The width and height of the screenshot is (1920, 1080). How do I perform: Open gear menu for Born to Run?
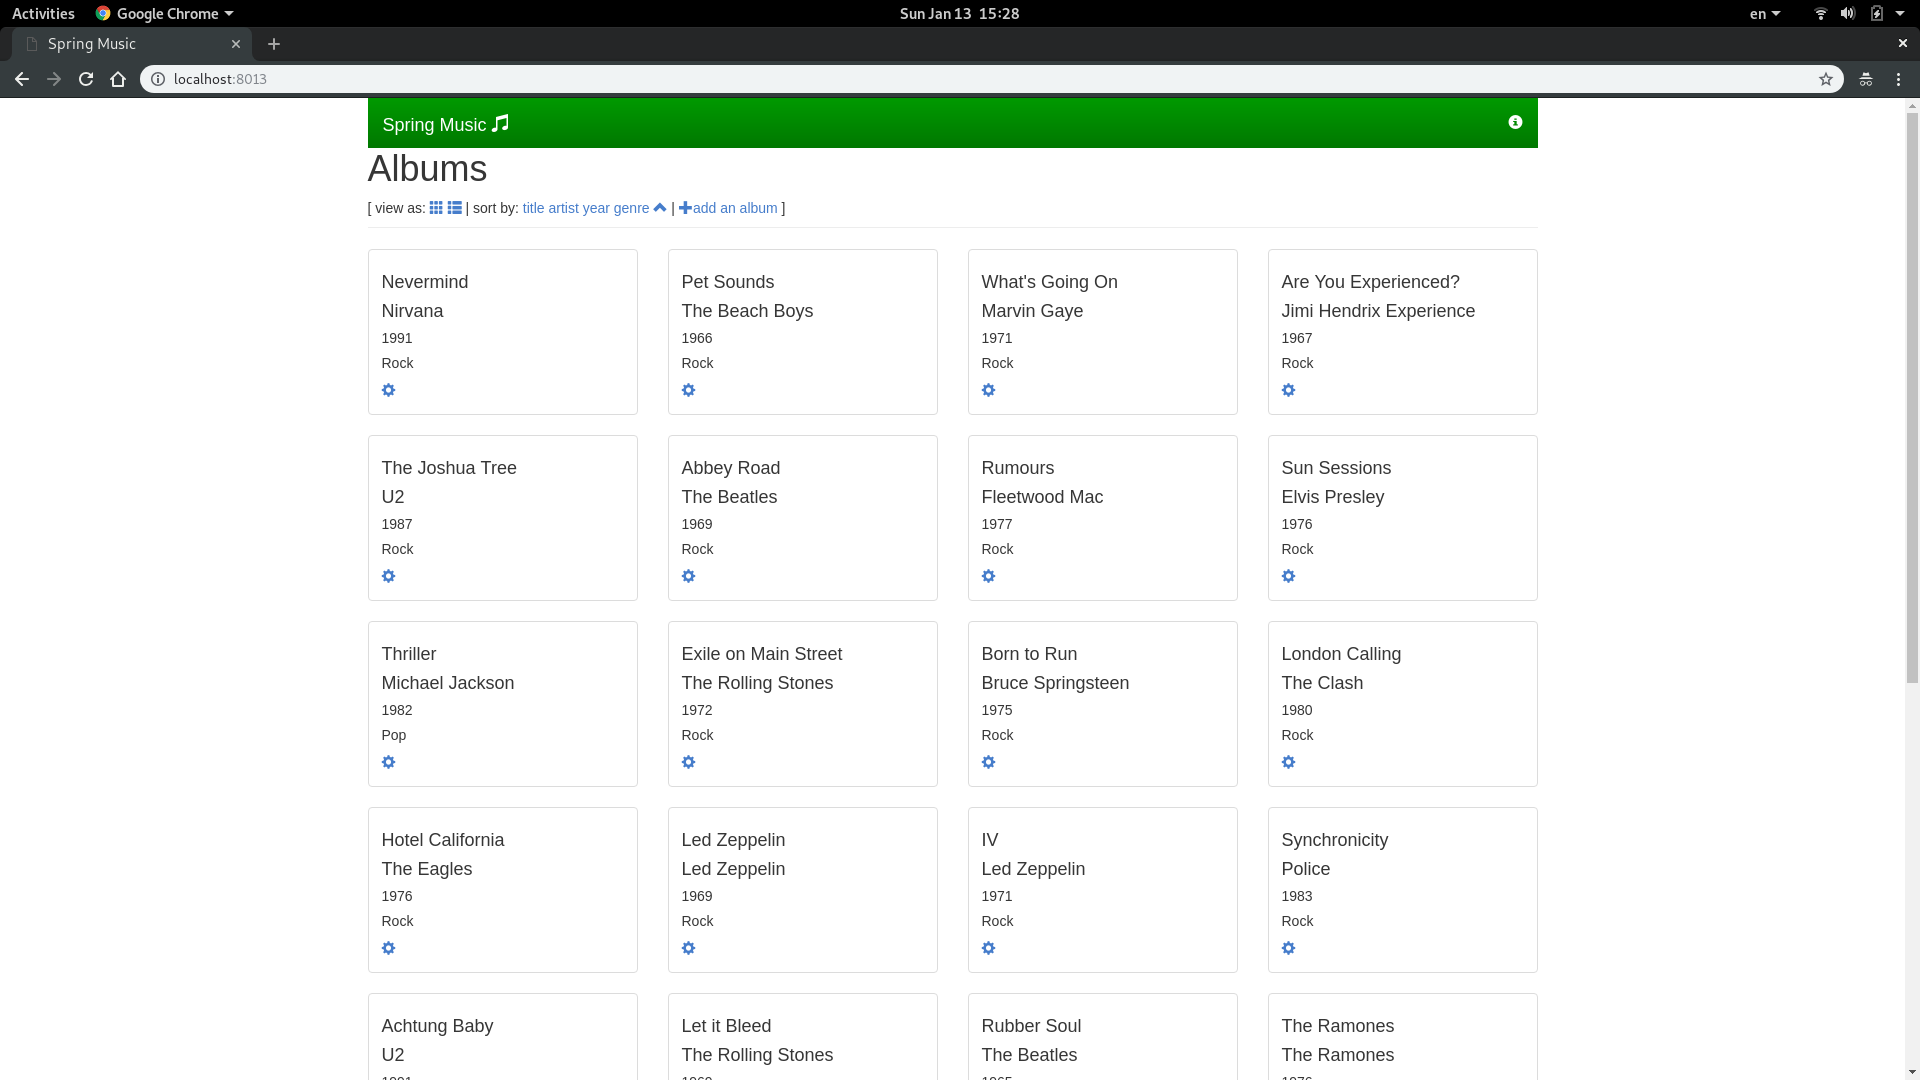989,762
